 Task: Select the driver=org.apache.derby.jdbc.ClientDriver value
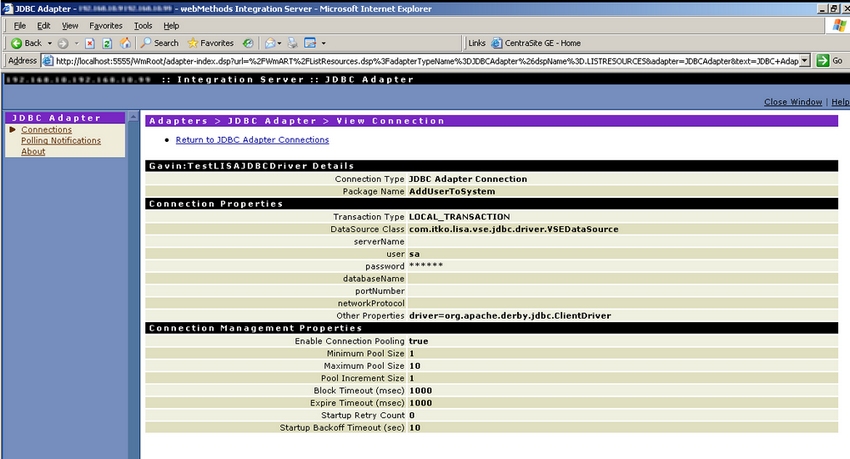pos(510,315)
